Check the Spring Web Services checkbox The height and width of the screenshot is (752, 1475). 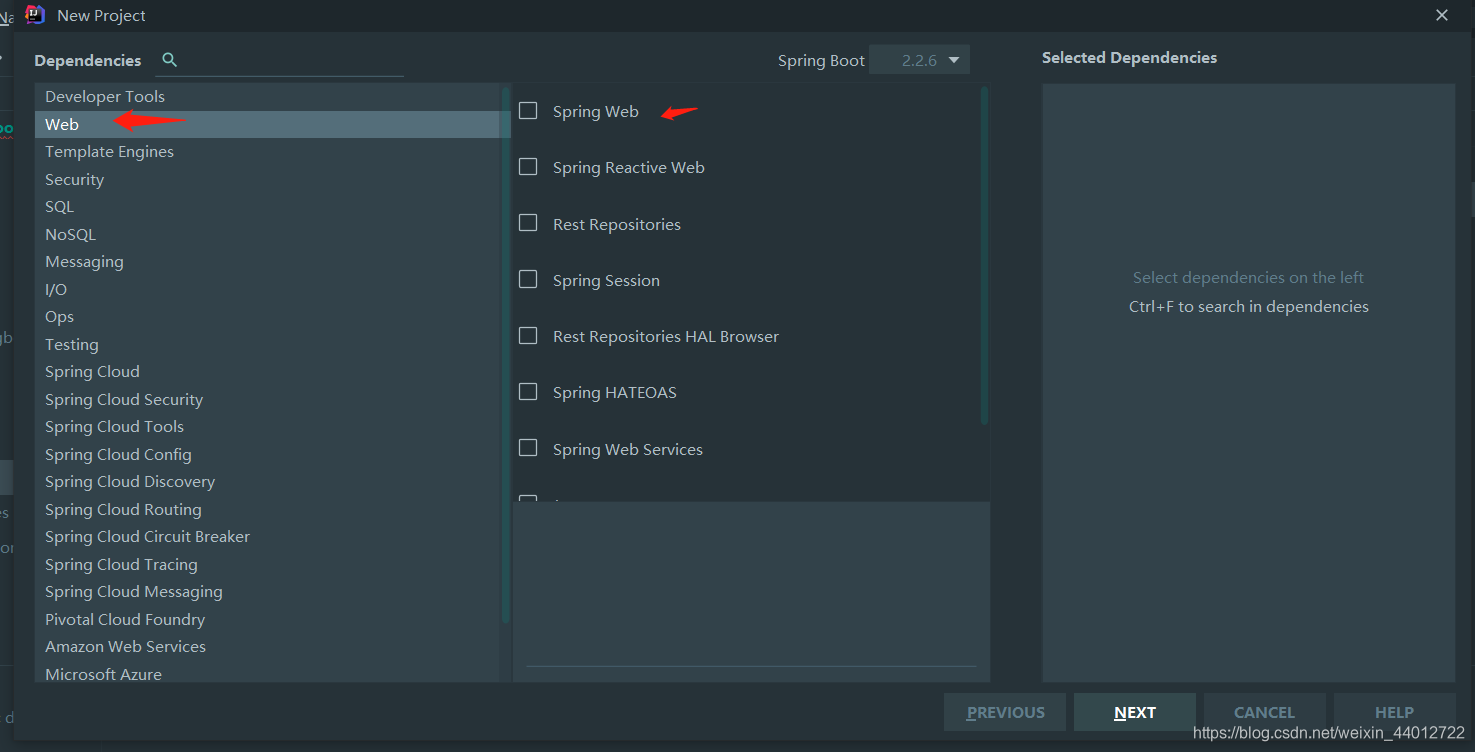[528, 448]
